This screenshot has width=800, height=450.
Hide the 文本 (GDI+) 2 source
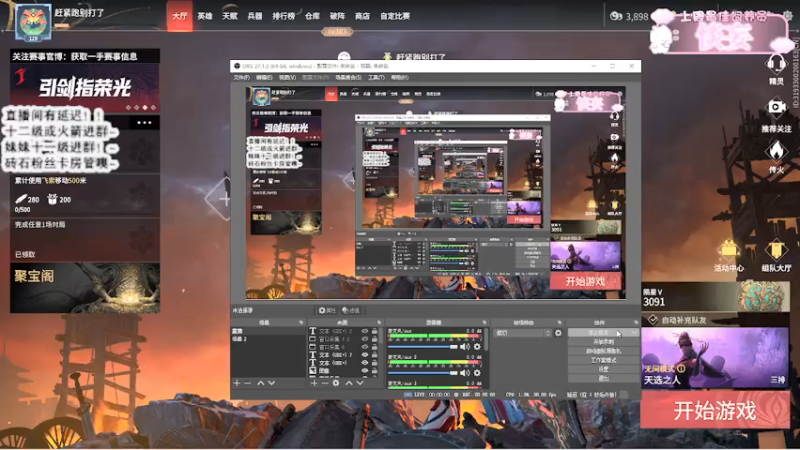(x=365, y=331)
